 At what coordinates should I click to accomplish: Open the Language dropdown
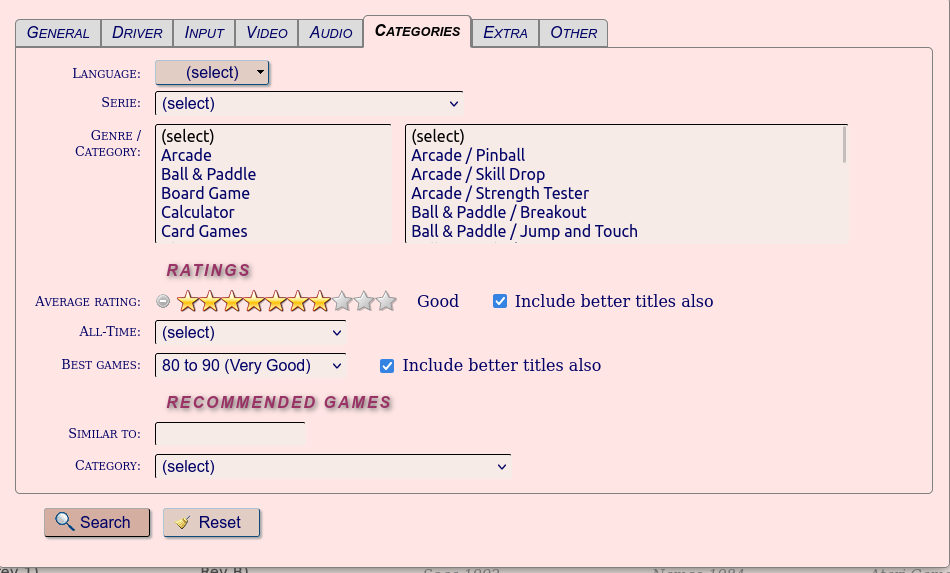click(212, 73)
